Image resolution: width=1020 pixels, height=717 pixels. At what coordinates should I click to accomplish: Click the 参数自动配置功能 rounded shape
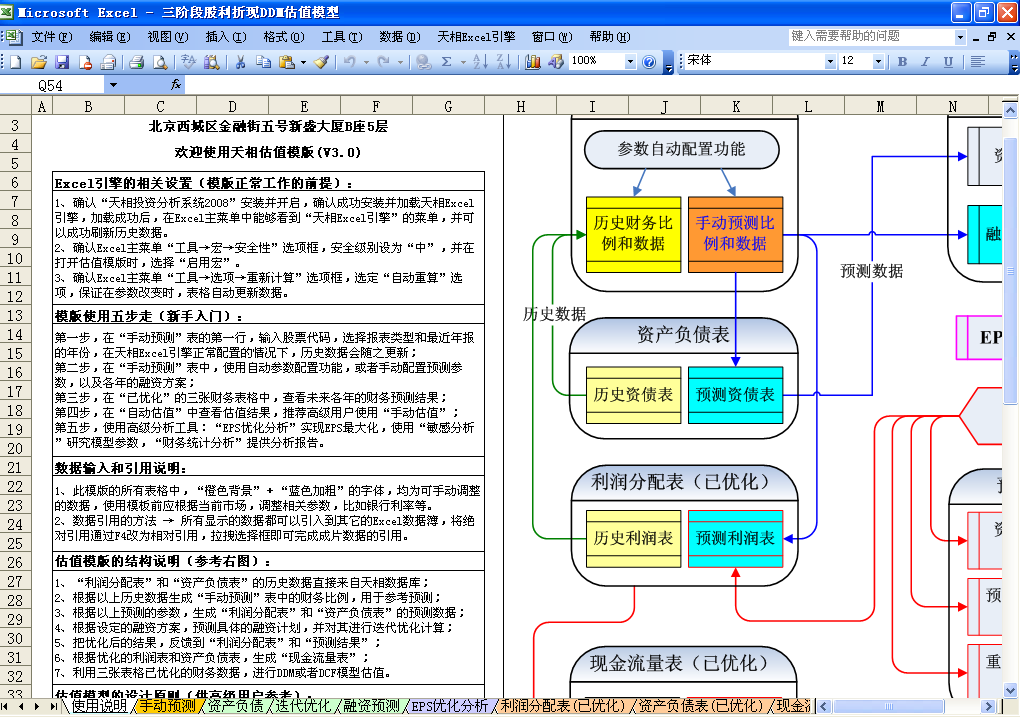[681, 149]
